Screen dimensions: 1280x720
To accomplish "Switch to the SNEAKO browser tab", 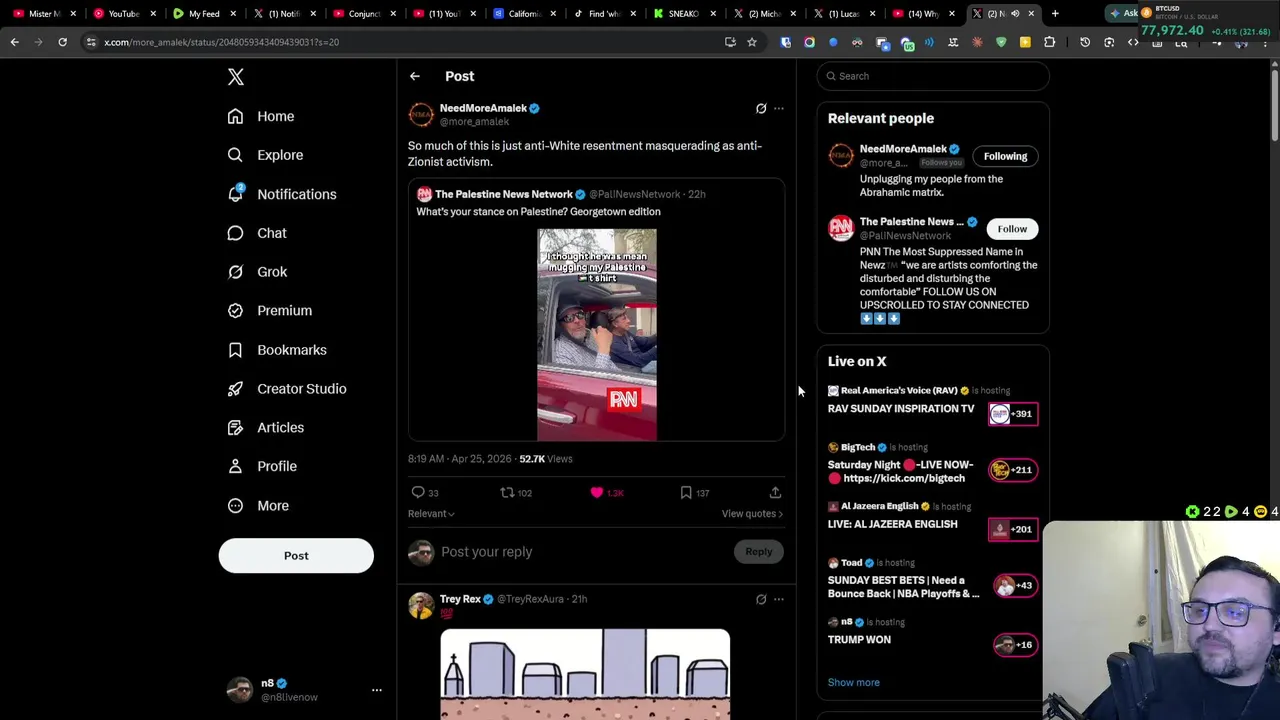I will pos(683,14).
